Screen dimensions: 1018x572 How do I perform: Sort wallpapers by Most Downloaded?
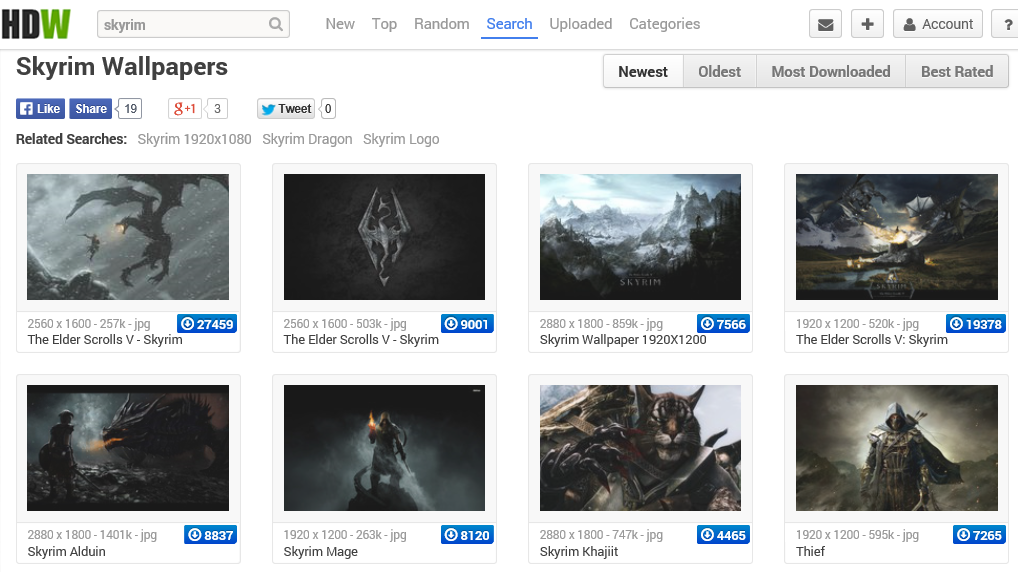pos(830,72)
